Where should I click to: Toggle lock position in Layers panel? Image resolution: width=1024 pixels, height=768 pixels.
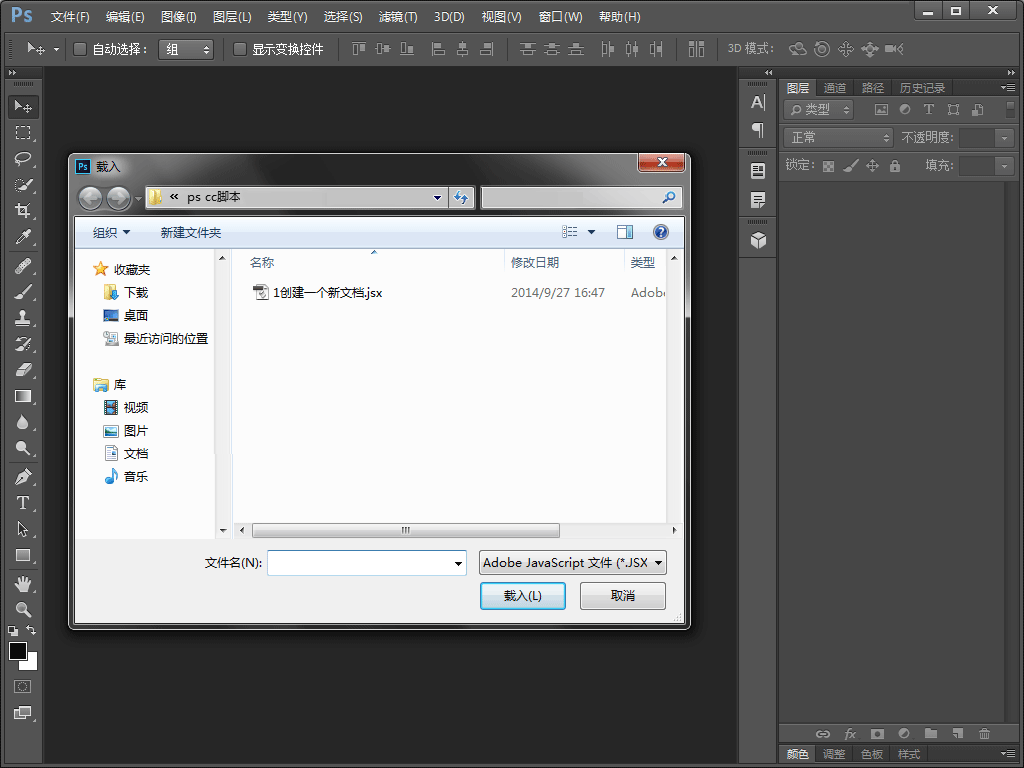[x=872, y=166]
